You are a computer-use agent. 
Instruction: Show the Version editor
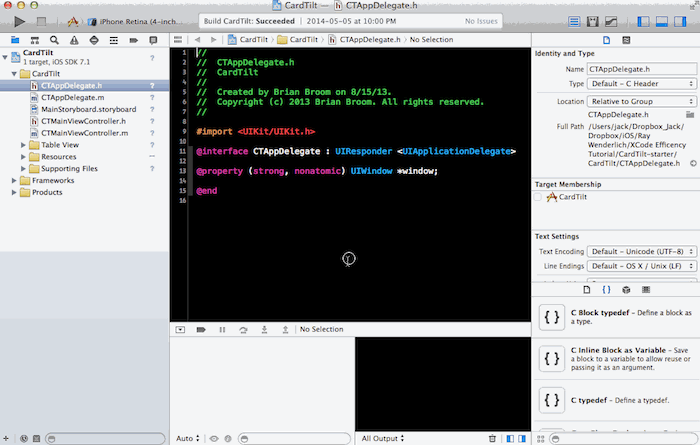611,21
